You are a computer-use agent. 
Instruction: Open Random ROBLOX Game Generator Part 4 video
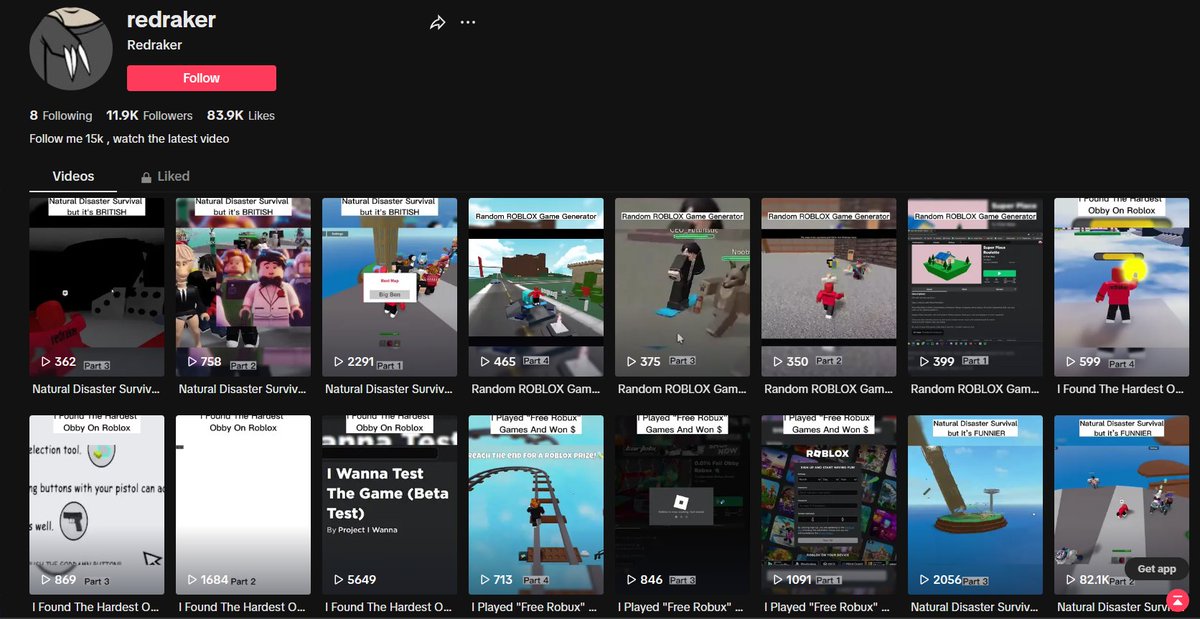click(x=536, y=287)
